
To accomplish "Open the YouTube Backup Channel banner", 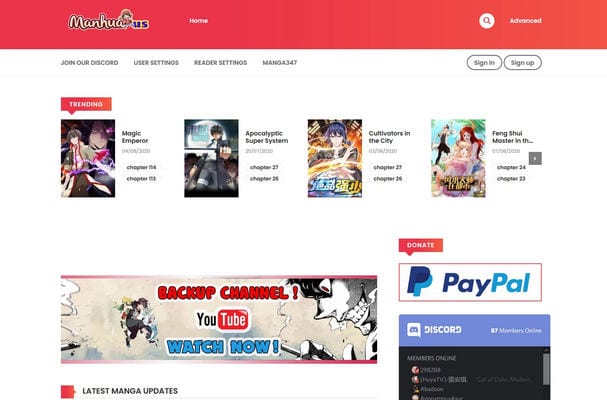I will [219, 319].
